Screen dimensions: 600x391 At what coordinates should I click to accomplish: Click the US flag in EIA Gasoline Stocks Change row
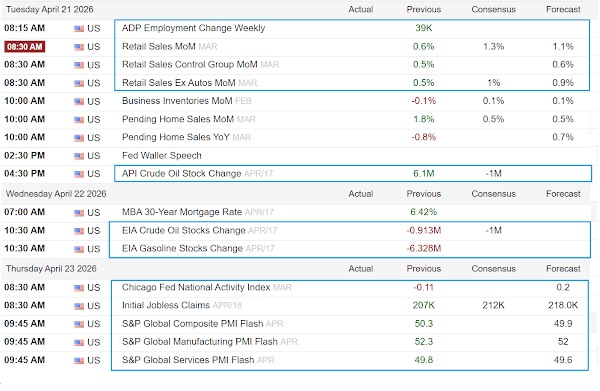tap(79, 249)
